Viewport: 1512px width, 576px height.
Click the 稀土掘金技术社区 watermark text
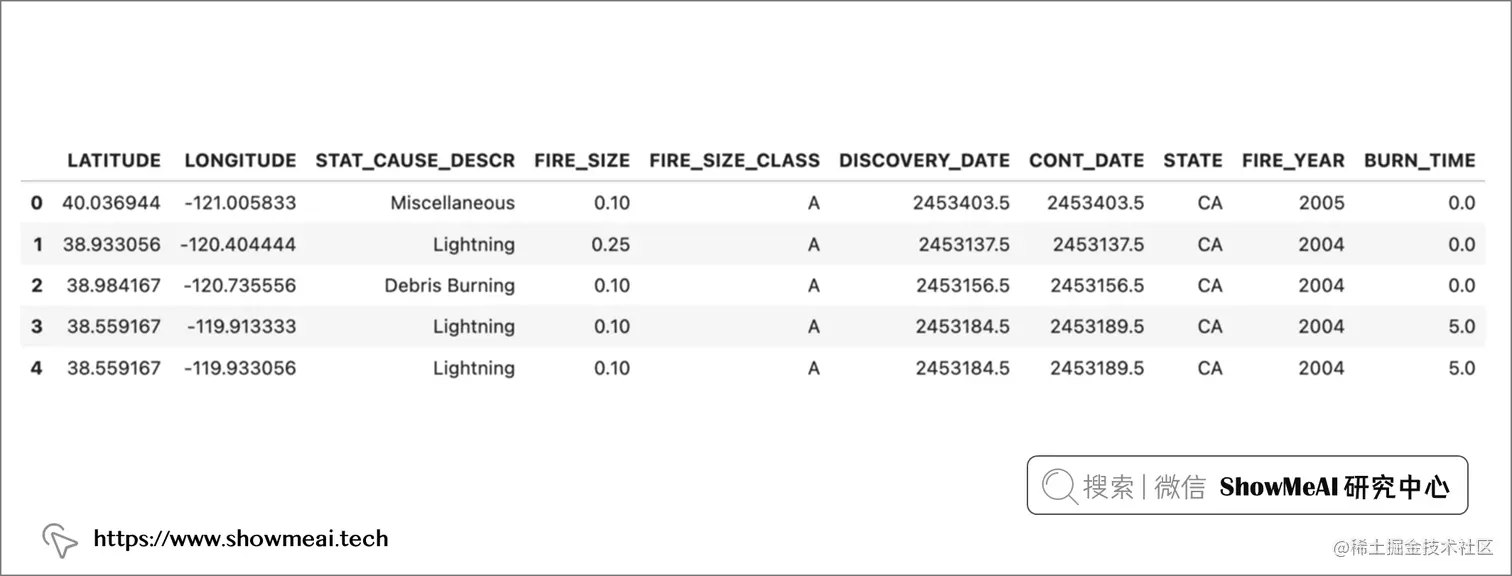click(1413, 547)
